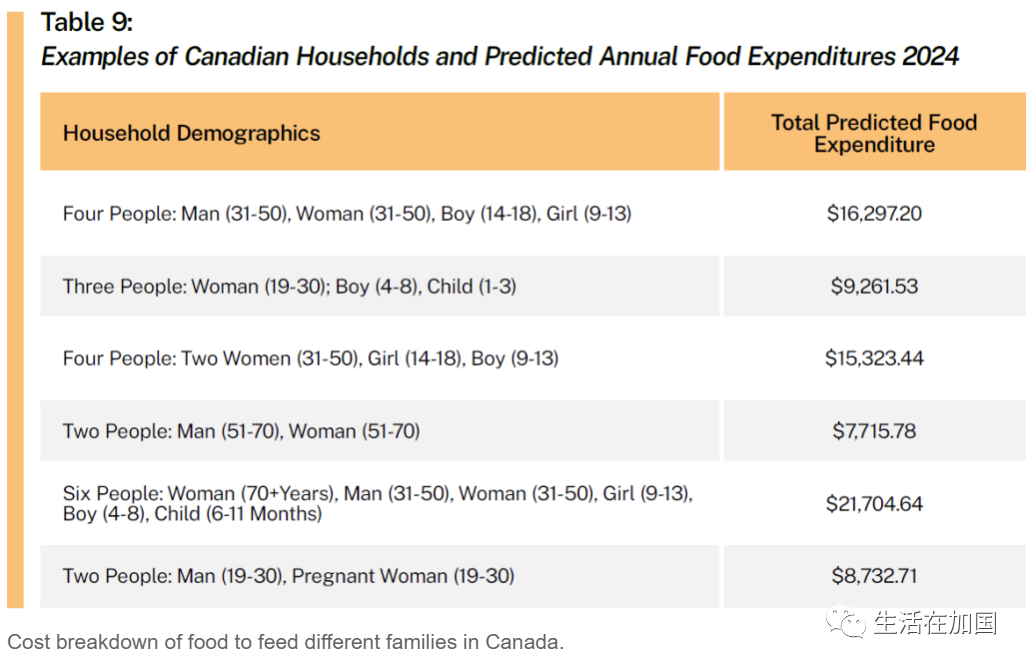1031x668 pixels.
Task: Click the $9,261.53 expenditure value
Action: click(x=874, y=287)
